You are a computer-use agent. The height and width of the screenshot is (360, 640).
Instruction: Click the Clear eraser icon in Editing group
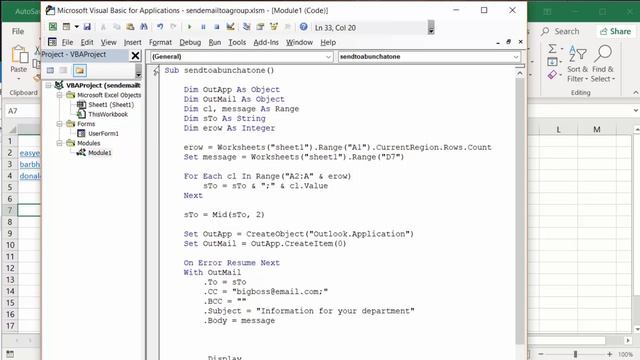pos(552,75)
